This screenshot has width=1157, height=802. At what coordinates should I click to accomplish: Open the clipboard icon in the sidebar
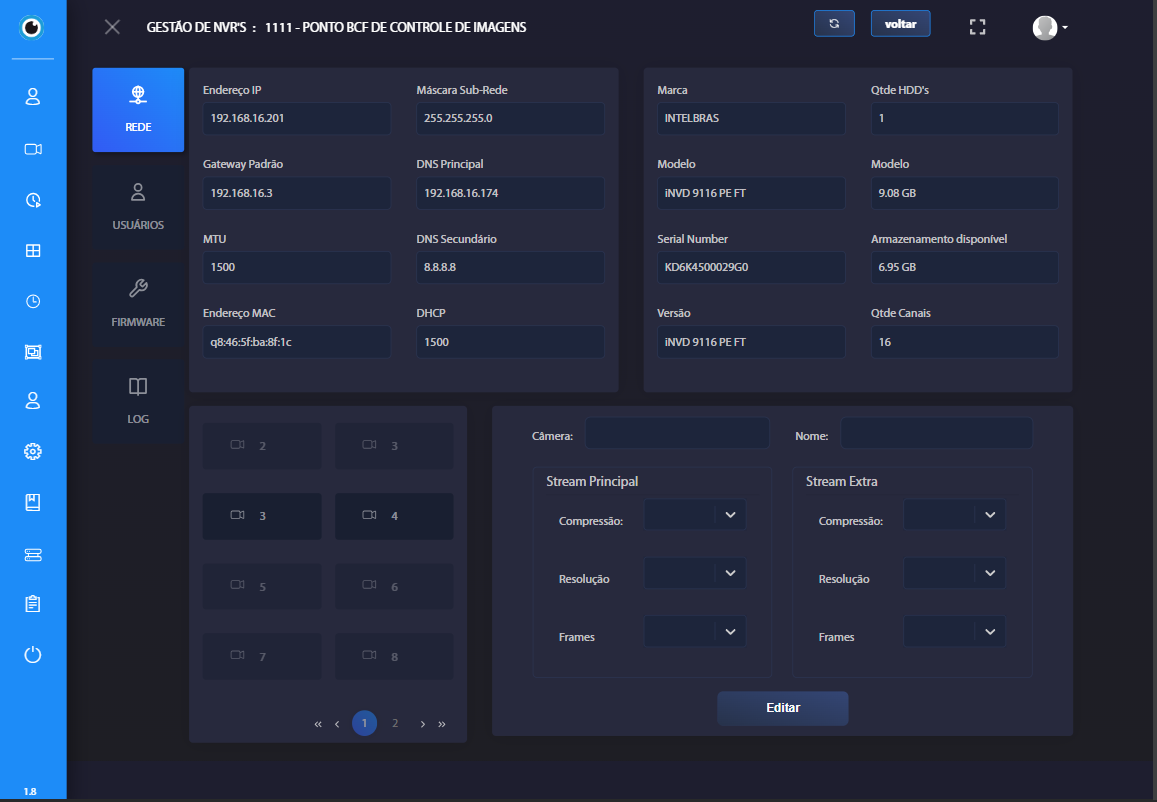click(32, 604)
